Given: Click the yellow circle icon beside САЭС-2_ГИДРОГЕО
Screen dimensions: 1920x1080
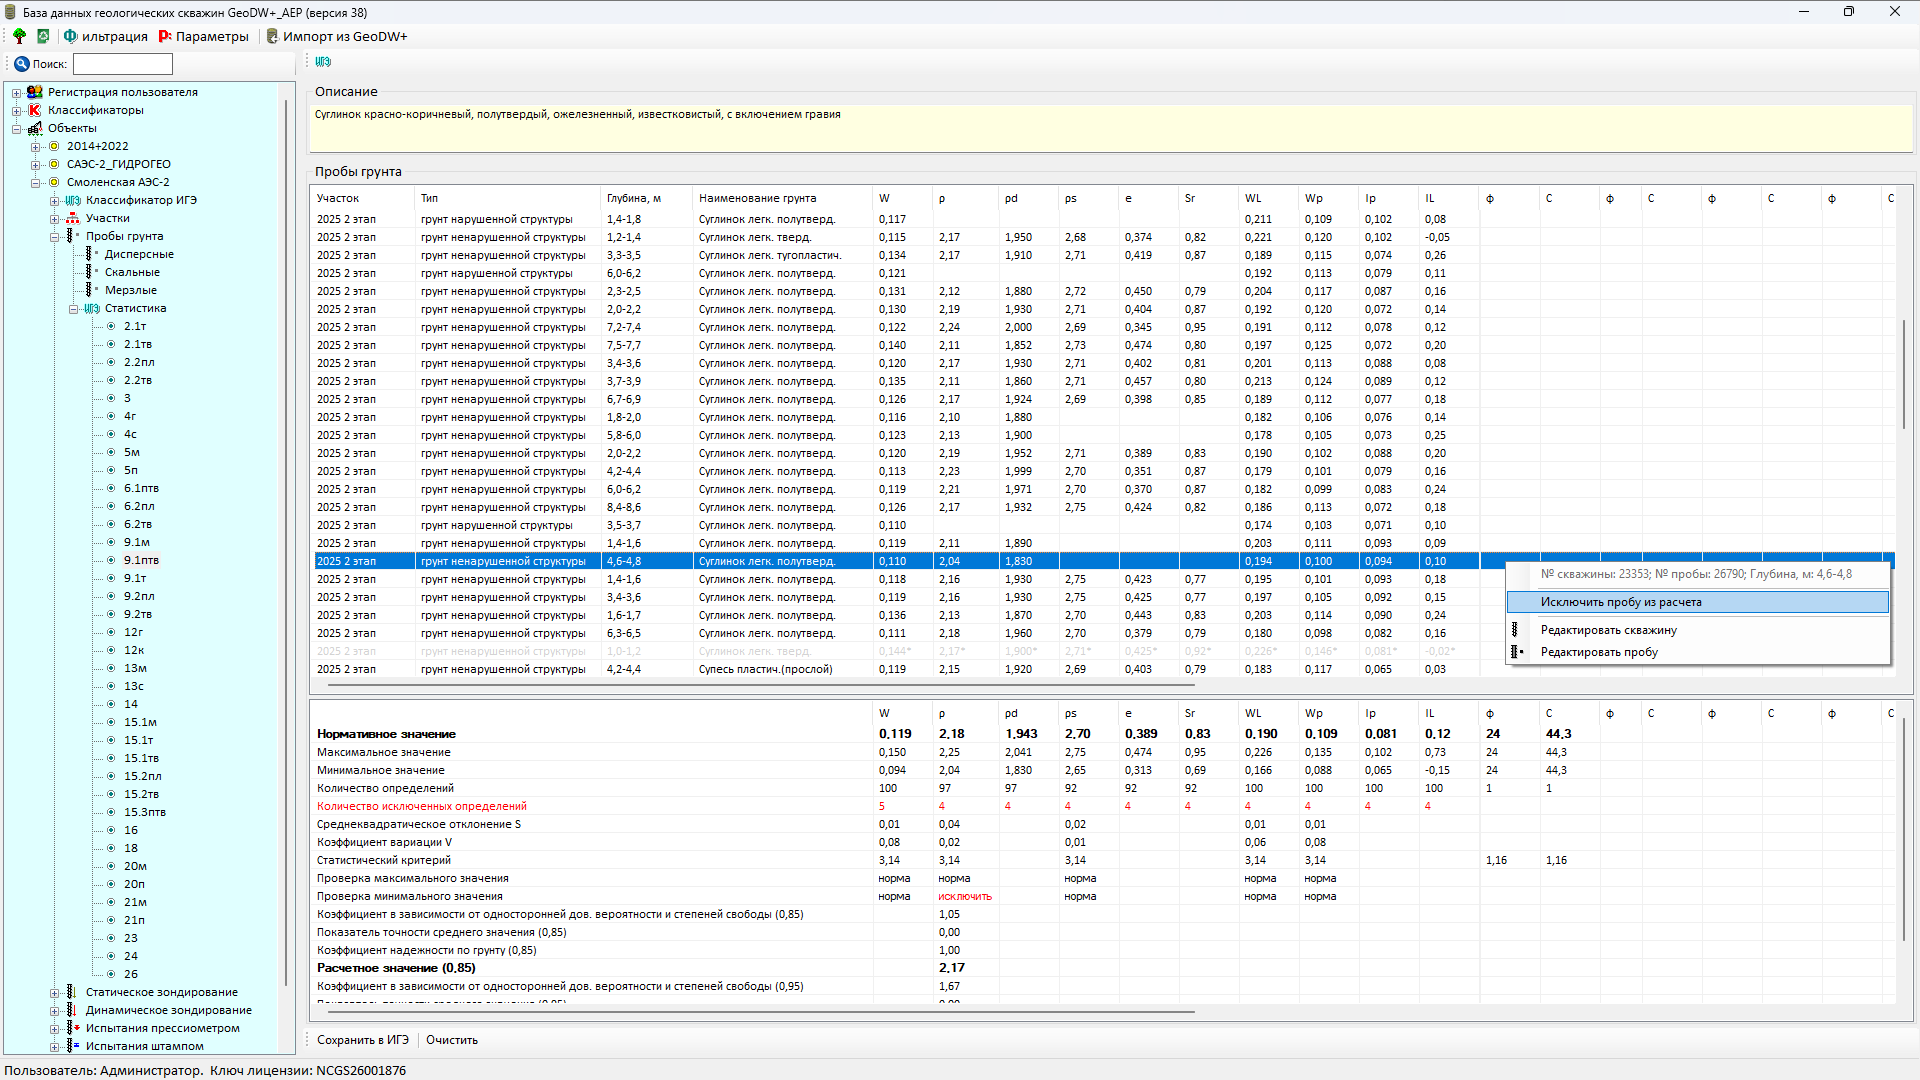Looking at the screenshot, I should click(x=54, y=164).
